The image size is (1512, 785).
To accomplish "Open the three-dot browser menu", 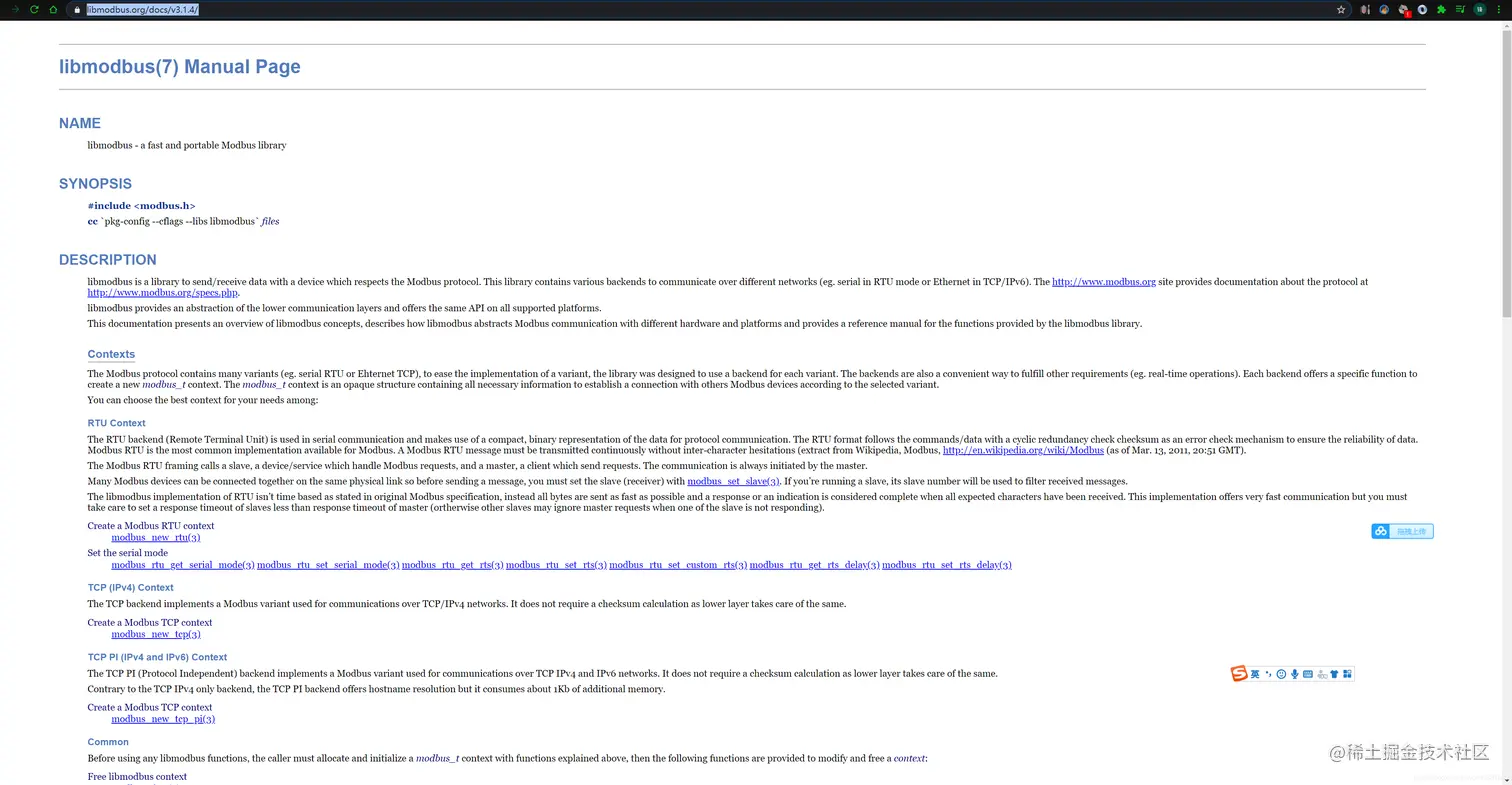I will tap(1499, 9).
